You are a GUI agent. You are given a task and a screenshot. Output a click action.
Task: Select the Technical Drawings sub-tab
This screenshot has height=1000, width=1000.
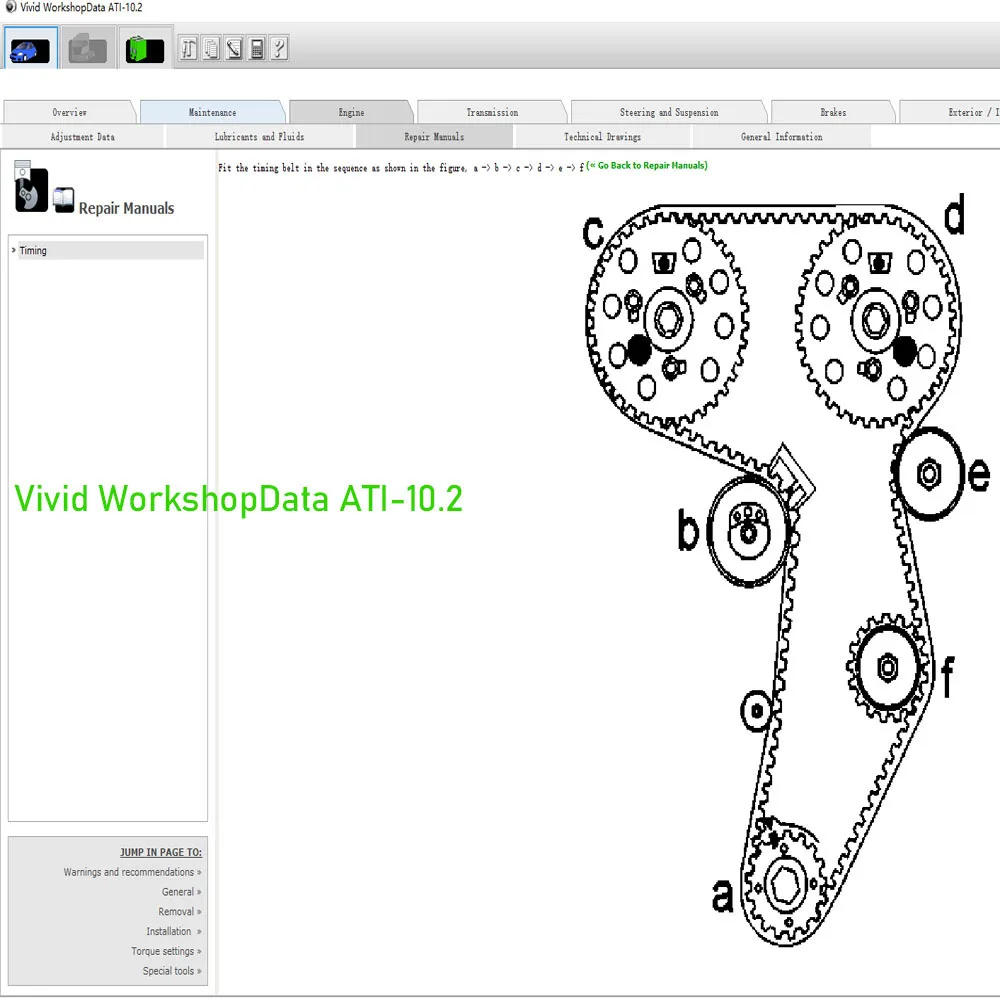coord(602,136)
